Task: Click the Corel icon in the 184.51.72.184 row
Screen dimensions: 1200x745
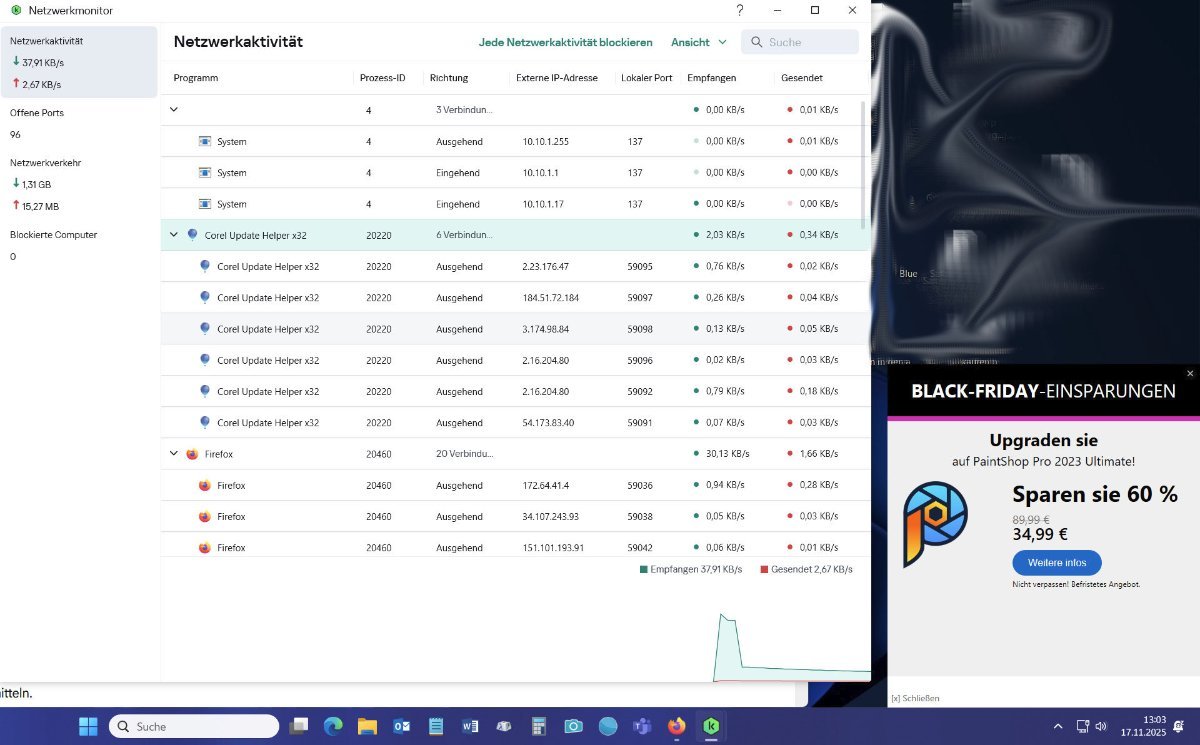Action: pos(205,297)
